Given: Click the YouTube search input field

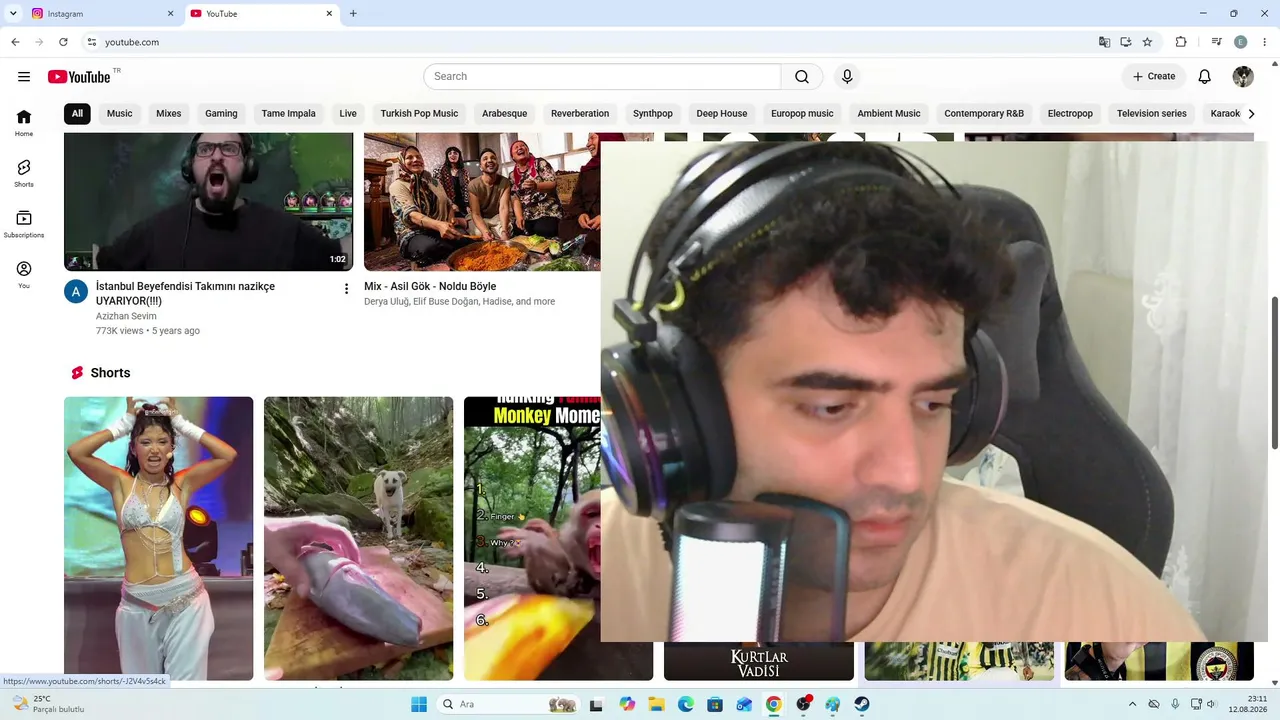Looking at the screenshot, I should point(602,77).
